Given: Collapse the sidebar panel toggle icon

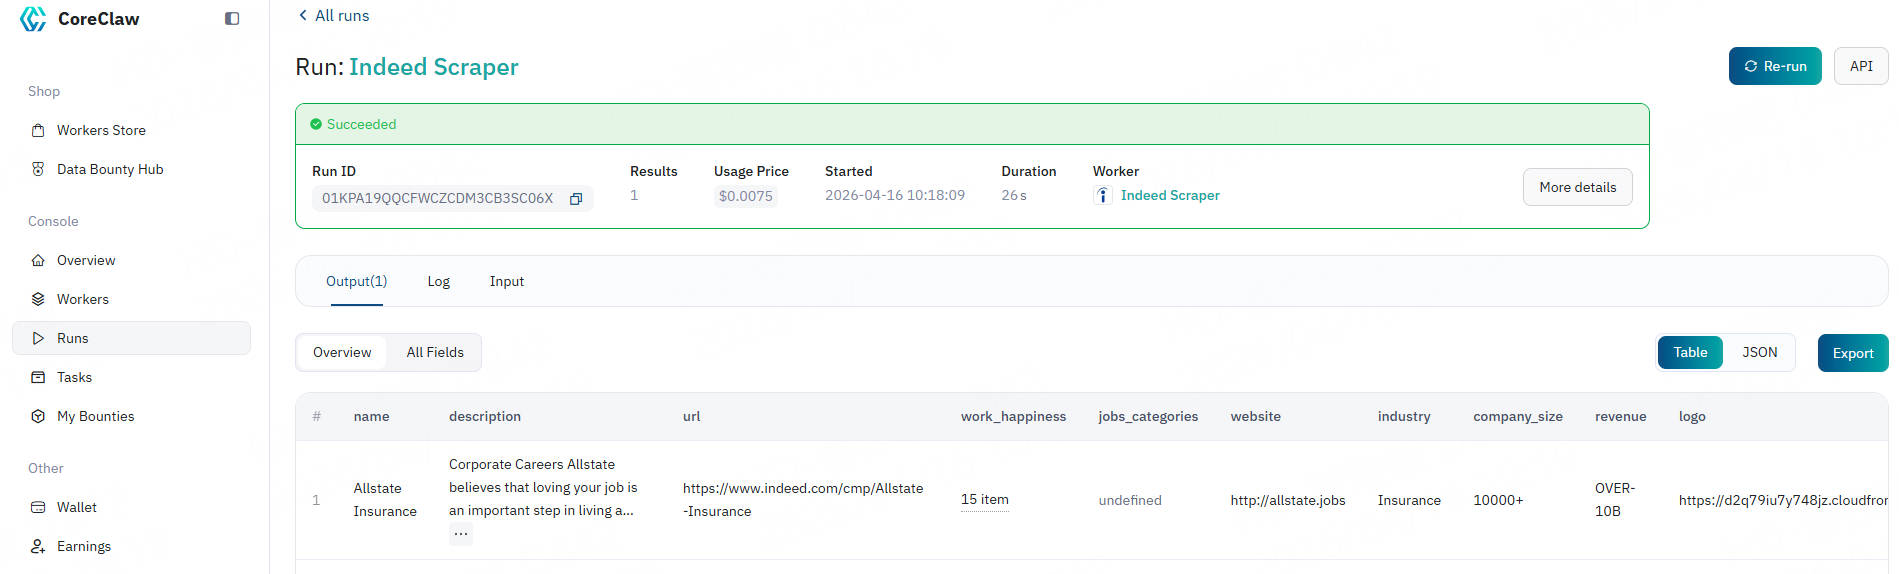Looking at the screenshot, I should pyautogui.click(x=232, y=19).
